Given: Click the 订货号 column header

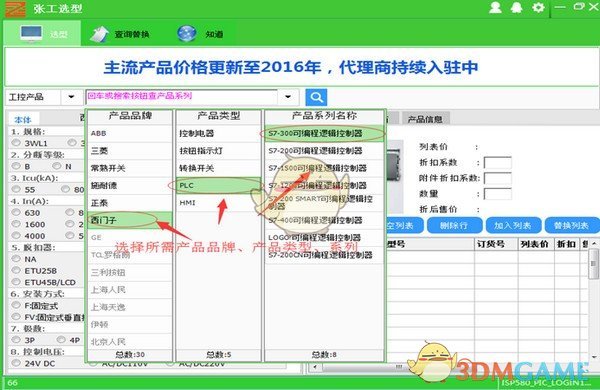Looking at the screenshot, I should tap(496, 244).
